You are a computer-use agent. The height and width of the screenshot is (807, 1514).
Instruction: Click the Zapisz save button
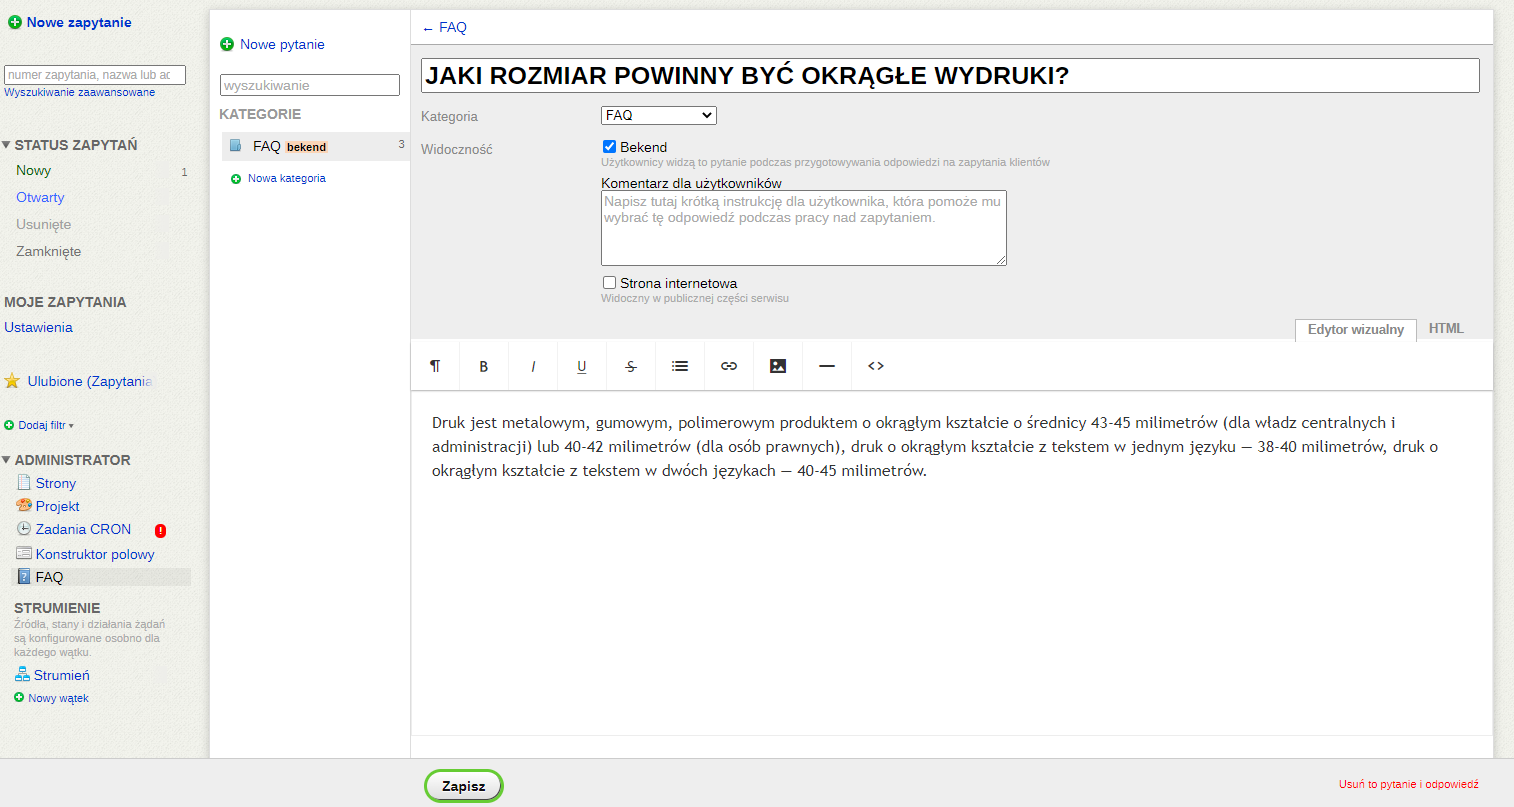coord(464,786)
